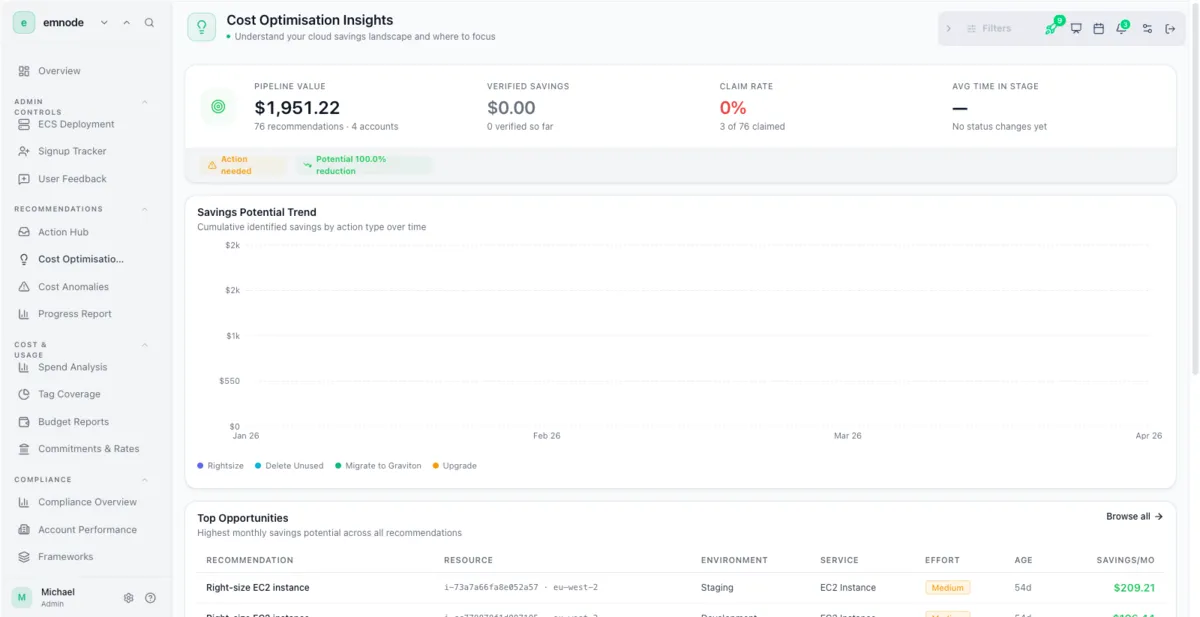Sort by Savings/Mo column header

click(1125, 560)
